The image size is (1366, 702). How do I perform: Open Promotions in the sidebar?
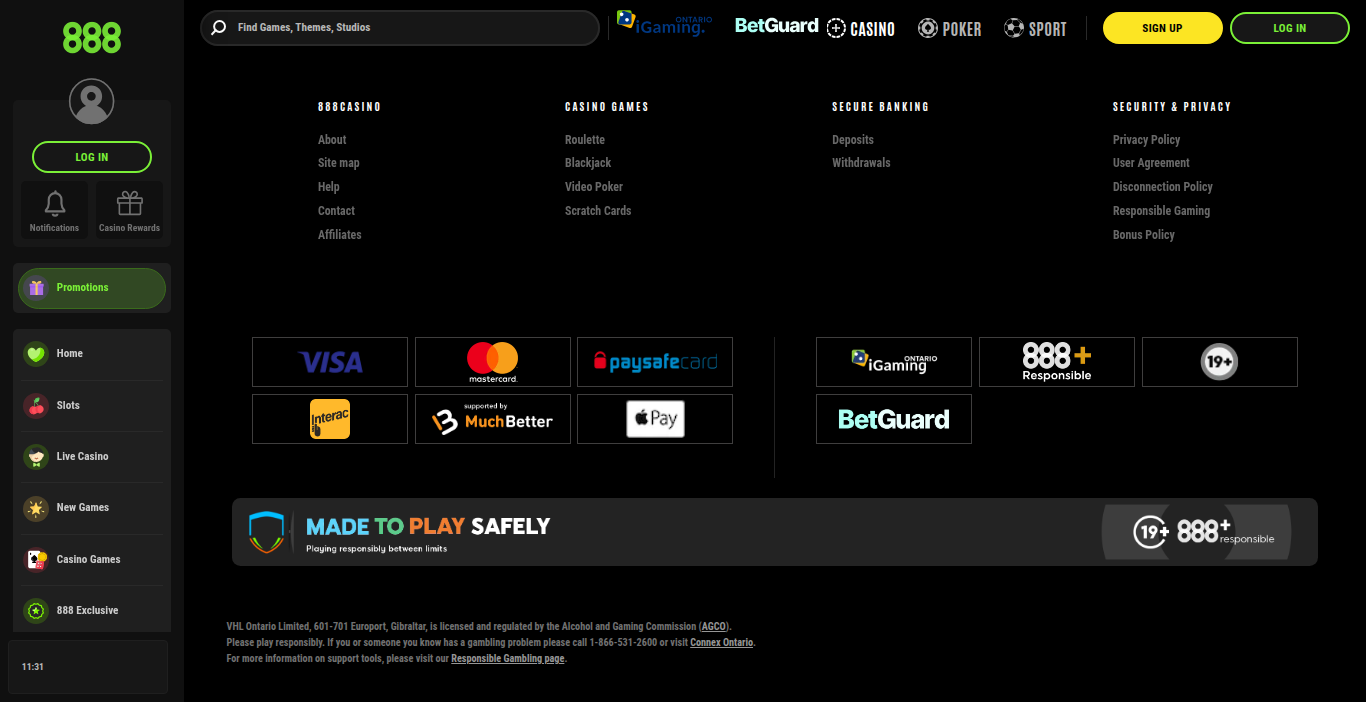(92, 288)
